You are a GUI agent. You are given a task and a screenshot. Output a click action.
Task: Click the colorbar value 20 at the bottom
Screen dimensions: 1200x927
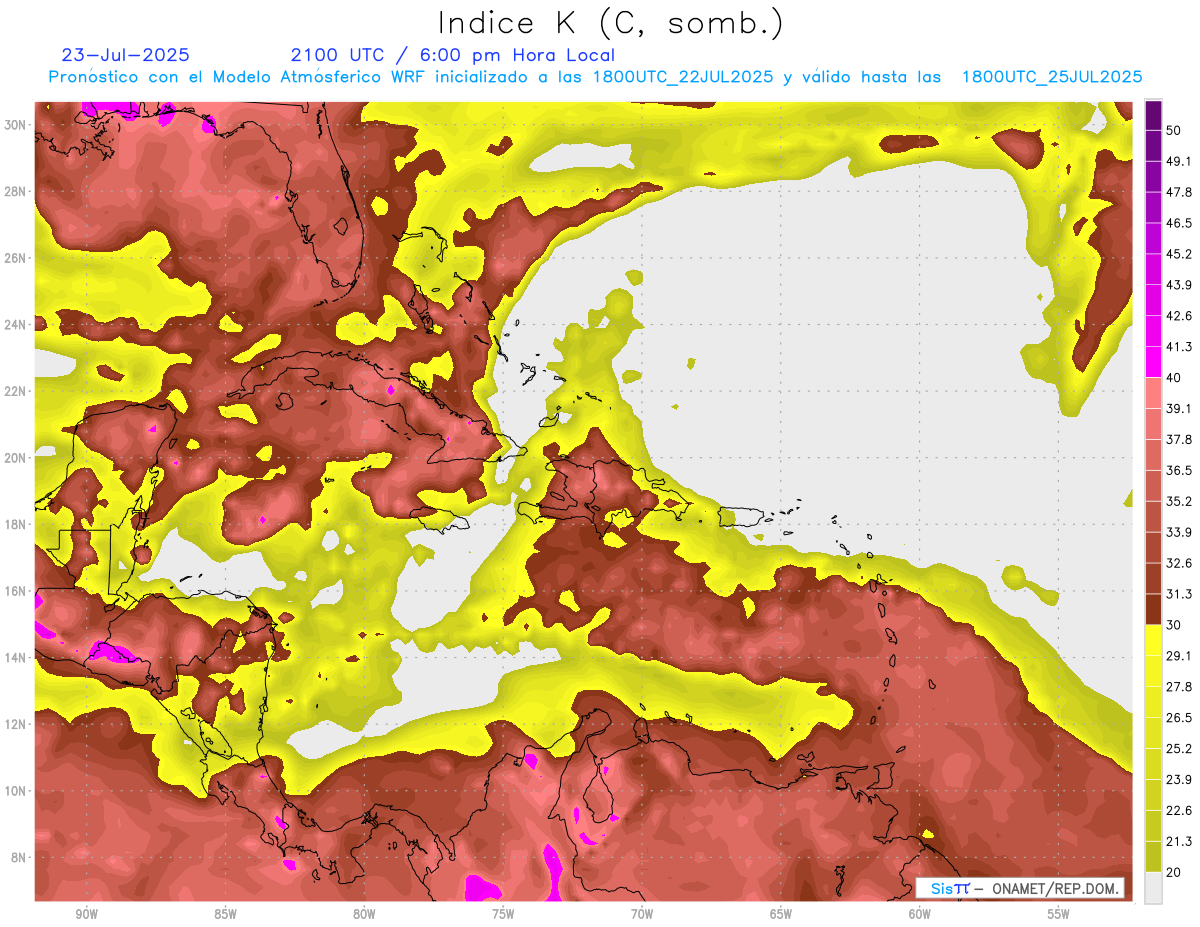click(1174, 872)
